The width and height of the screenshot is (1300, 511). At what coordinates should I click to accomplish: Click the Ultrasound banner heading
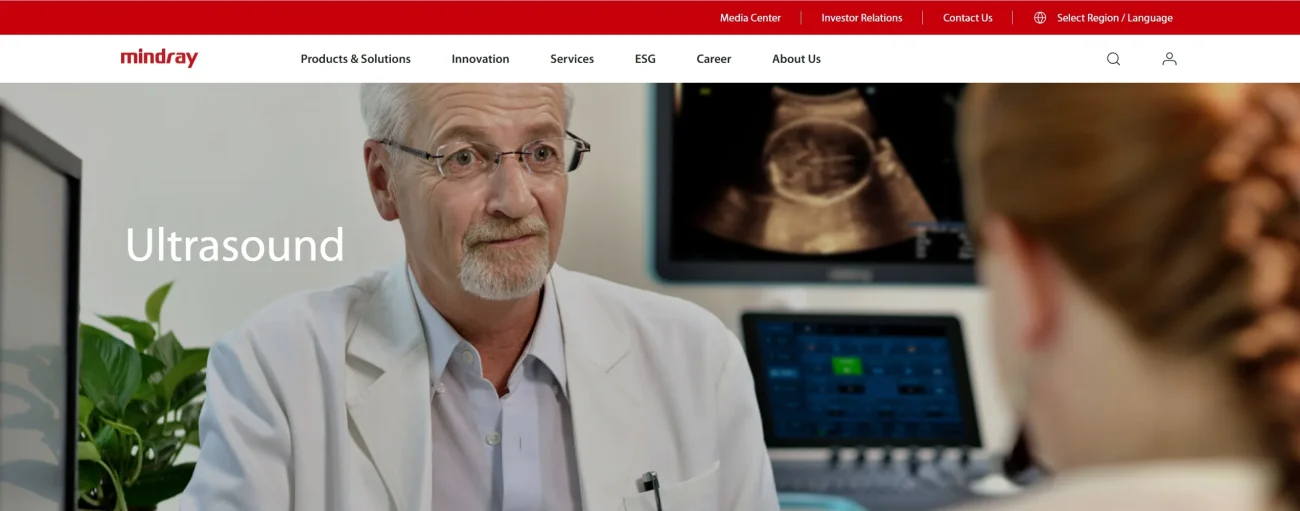(235, 245)
